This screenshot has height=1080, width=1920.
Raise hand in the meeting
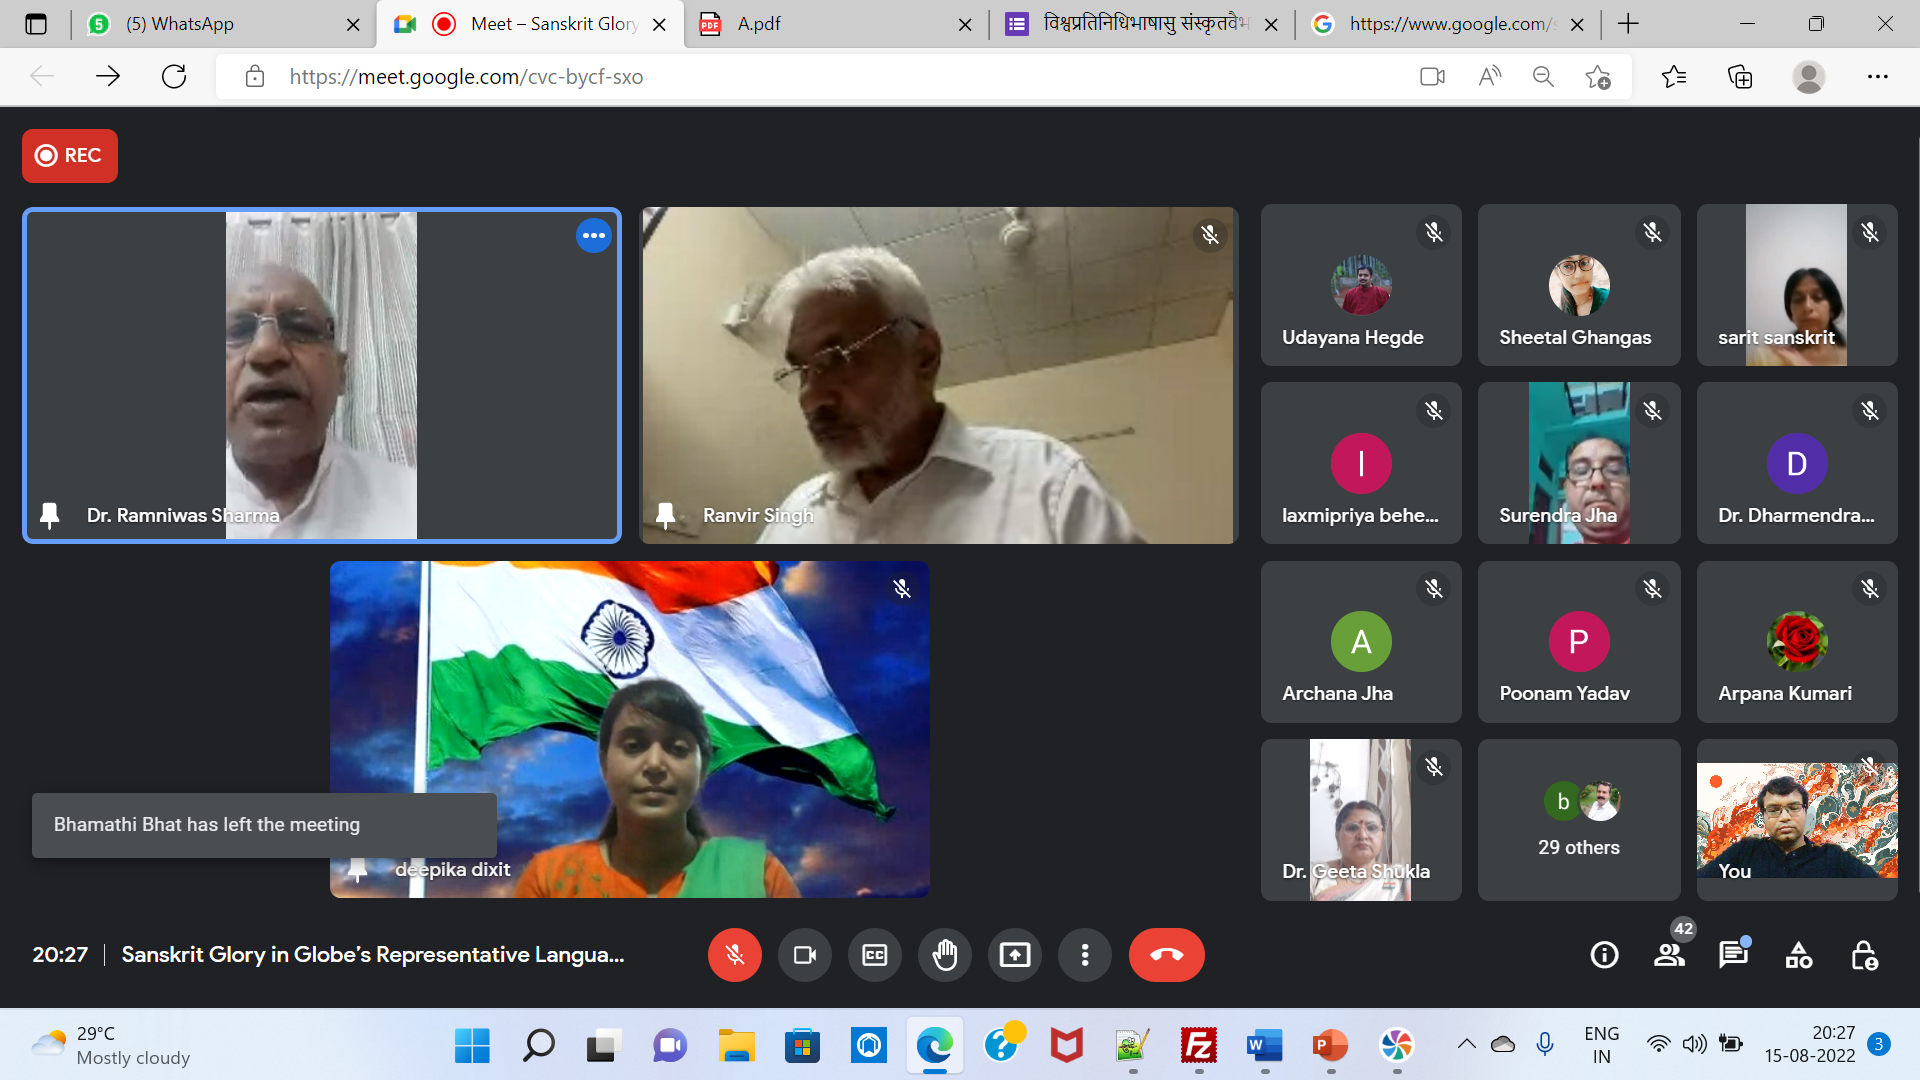944,955
